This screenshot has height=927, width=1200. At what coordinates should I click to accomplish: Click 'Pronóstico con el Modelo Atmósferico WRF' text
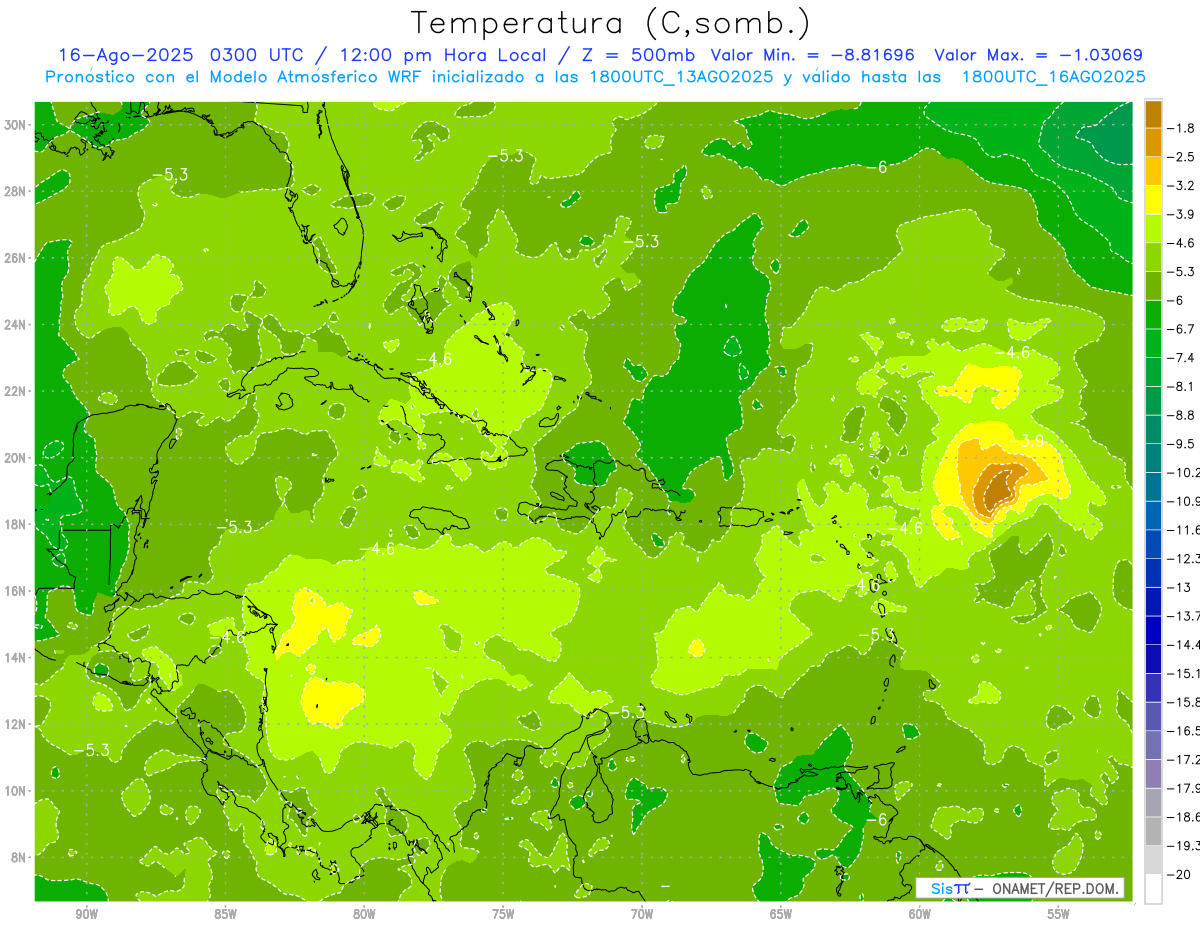point(234,77)
